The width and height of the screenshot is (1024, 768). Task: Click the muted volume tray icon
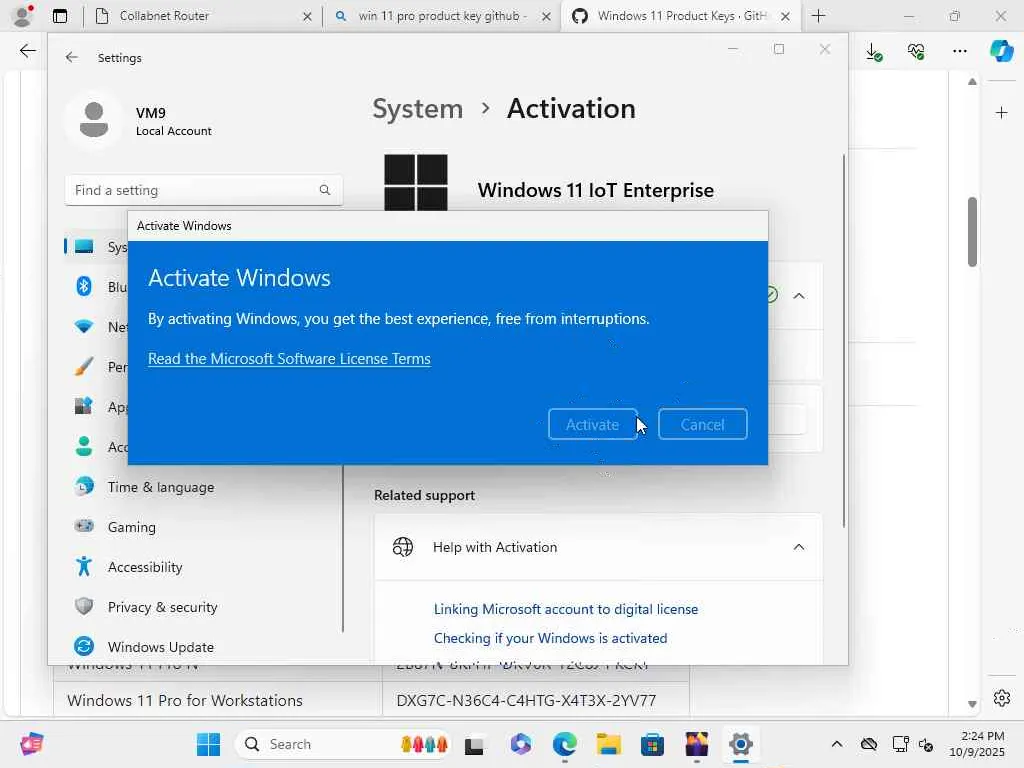(925, 744)
